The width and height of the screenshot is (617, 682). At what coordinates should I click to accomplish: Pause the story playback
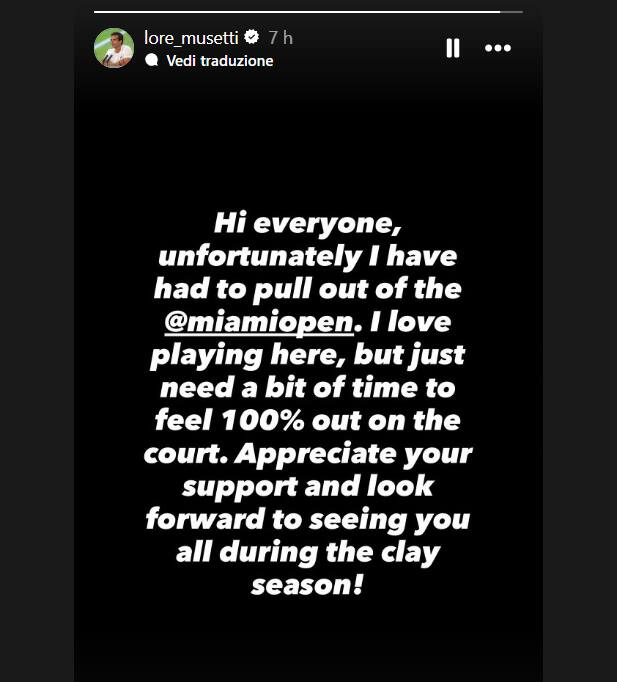[452, 48]
